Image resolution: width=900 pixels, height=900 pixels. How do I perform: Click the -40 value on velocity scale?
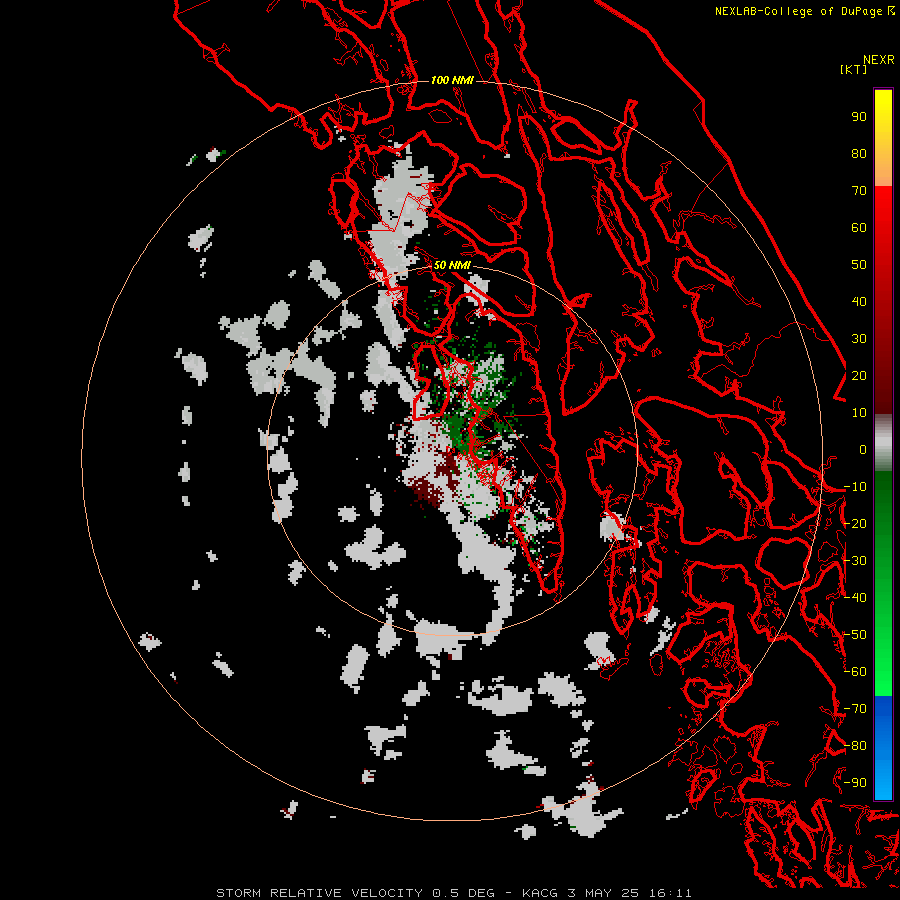point(855,598)
